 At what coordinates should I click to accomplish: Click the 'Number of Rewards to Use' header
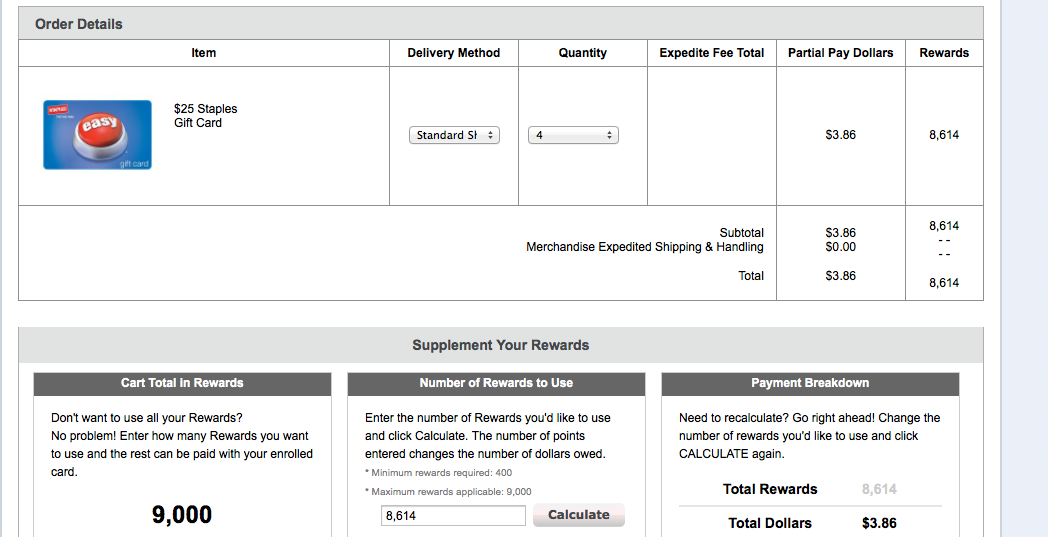coord(496,383)
